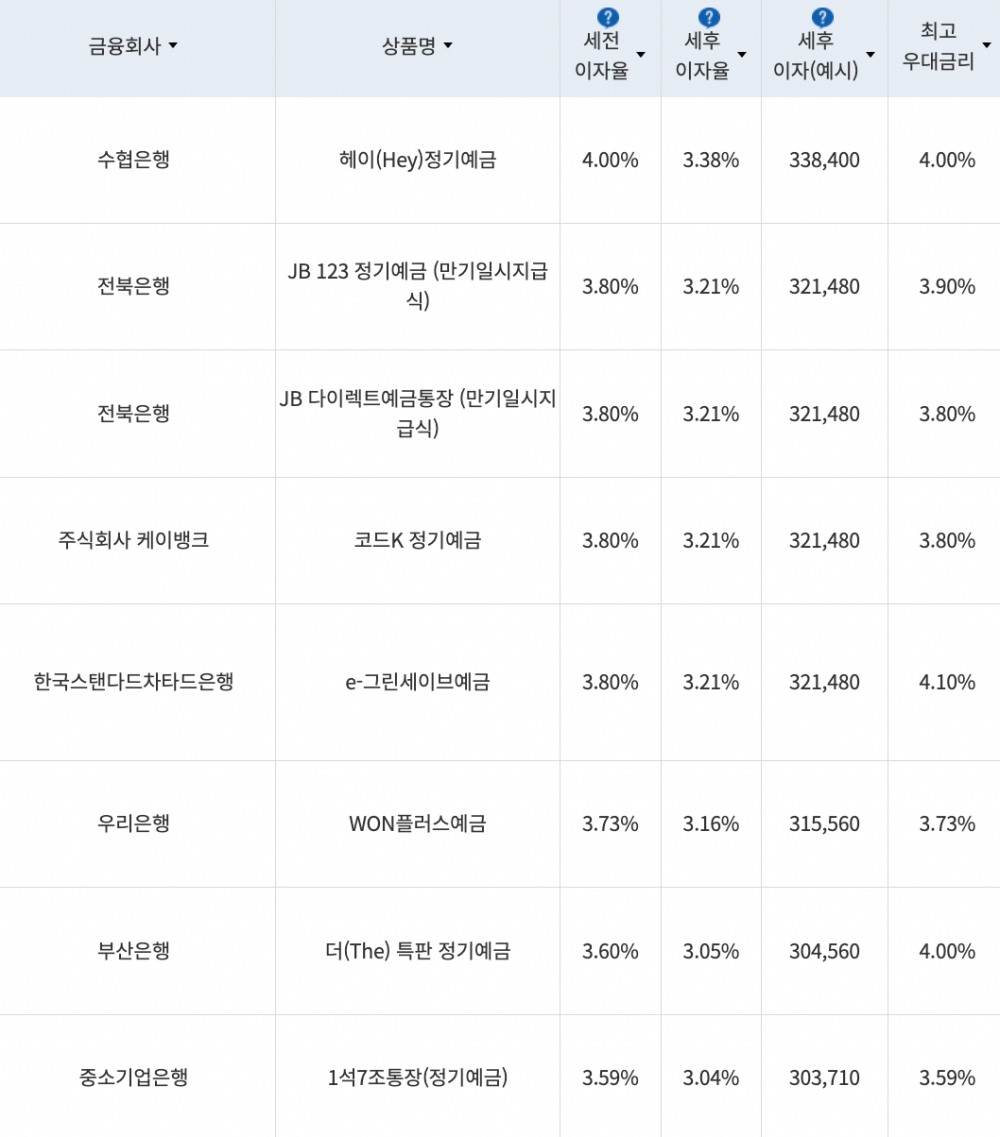Open the 세후 이자(예시) sort dropdown
Image resolution: width=1000 pixels, height=1137 pixels.
(870, 54)
